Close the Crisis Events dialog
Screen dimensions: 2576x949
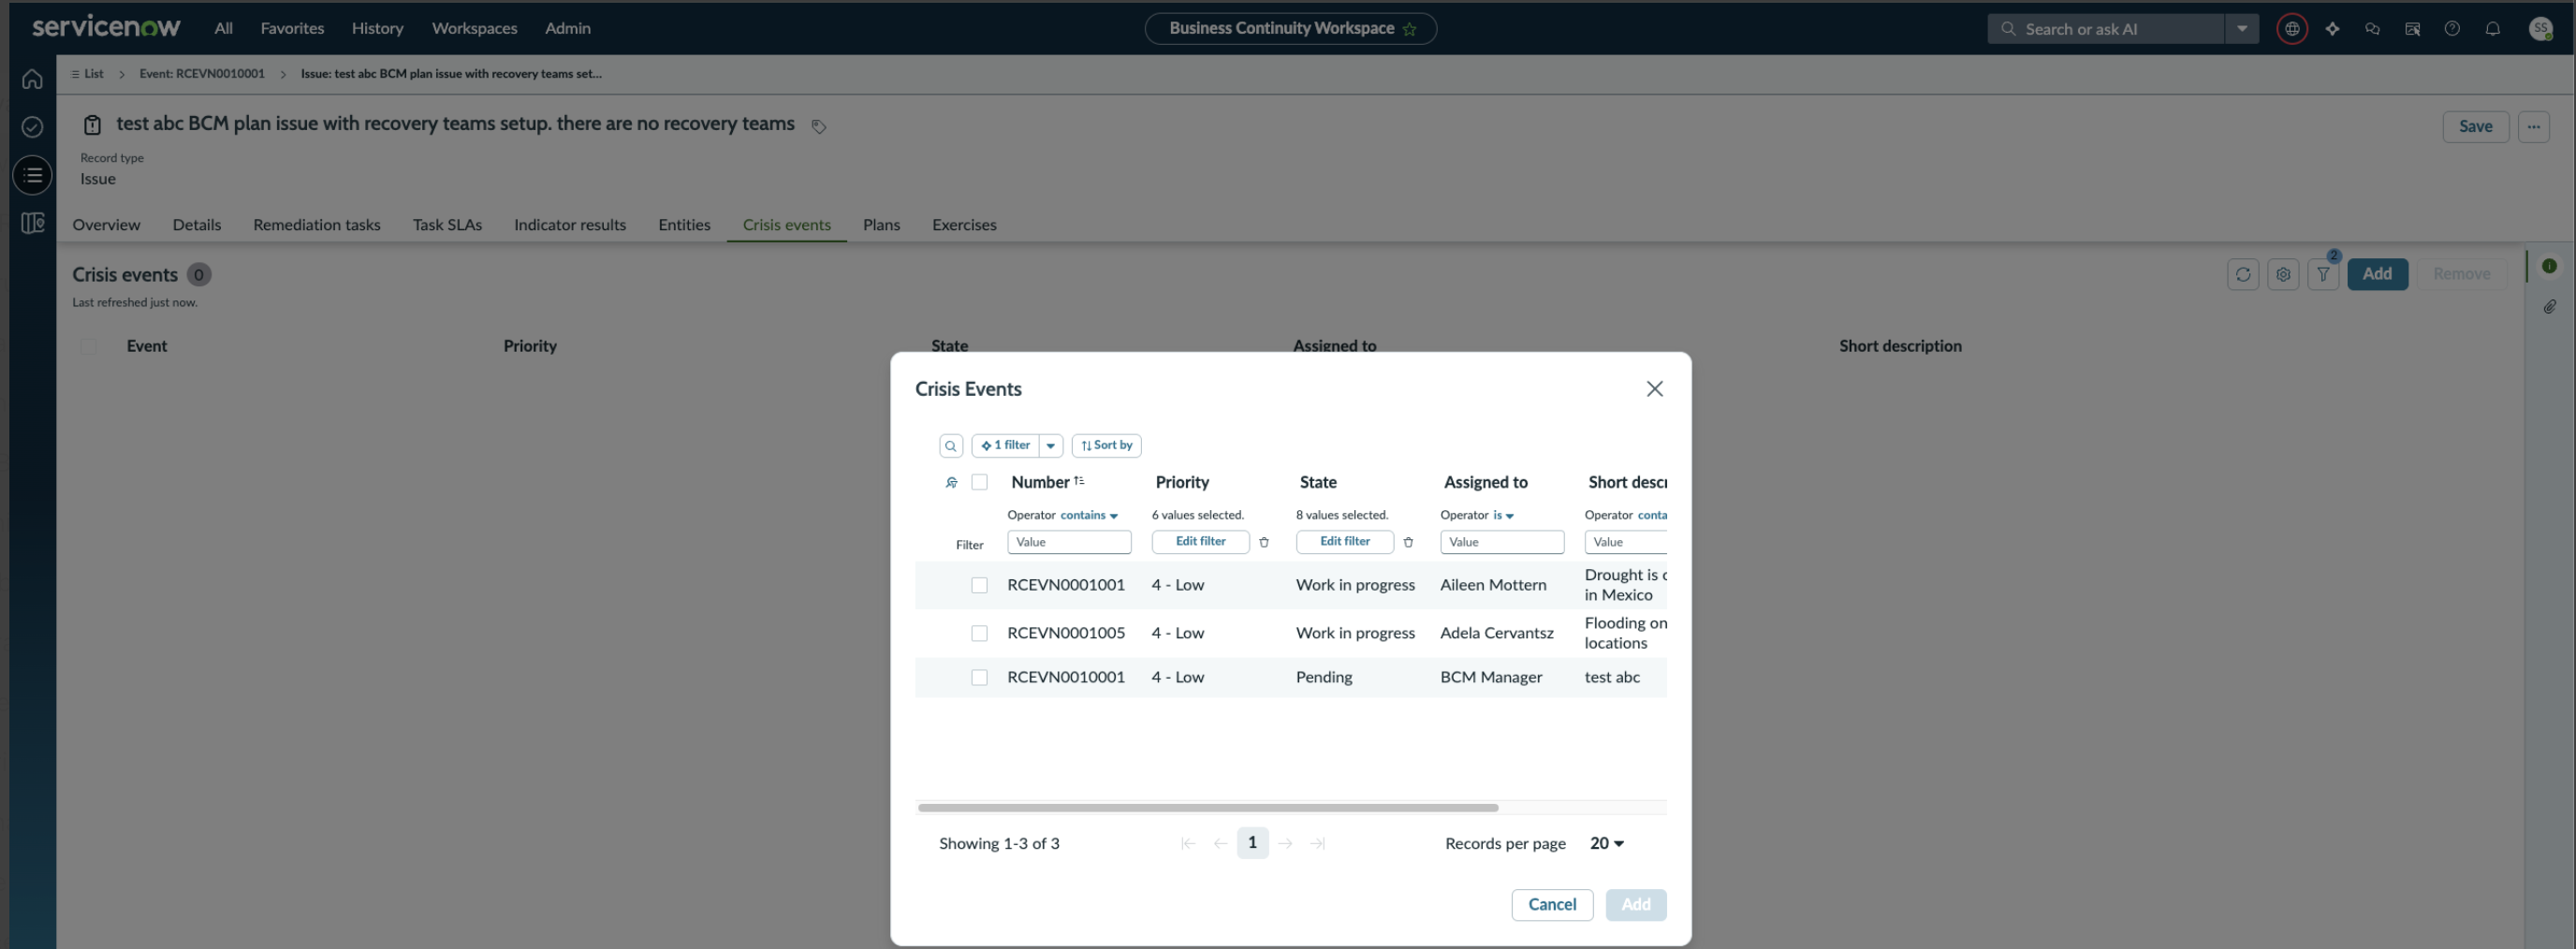click(1655, 389)
